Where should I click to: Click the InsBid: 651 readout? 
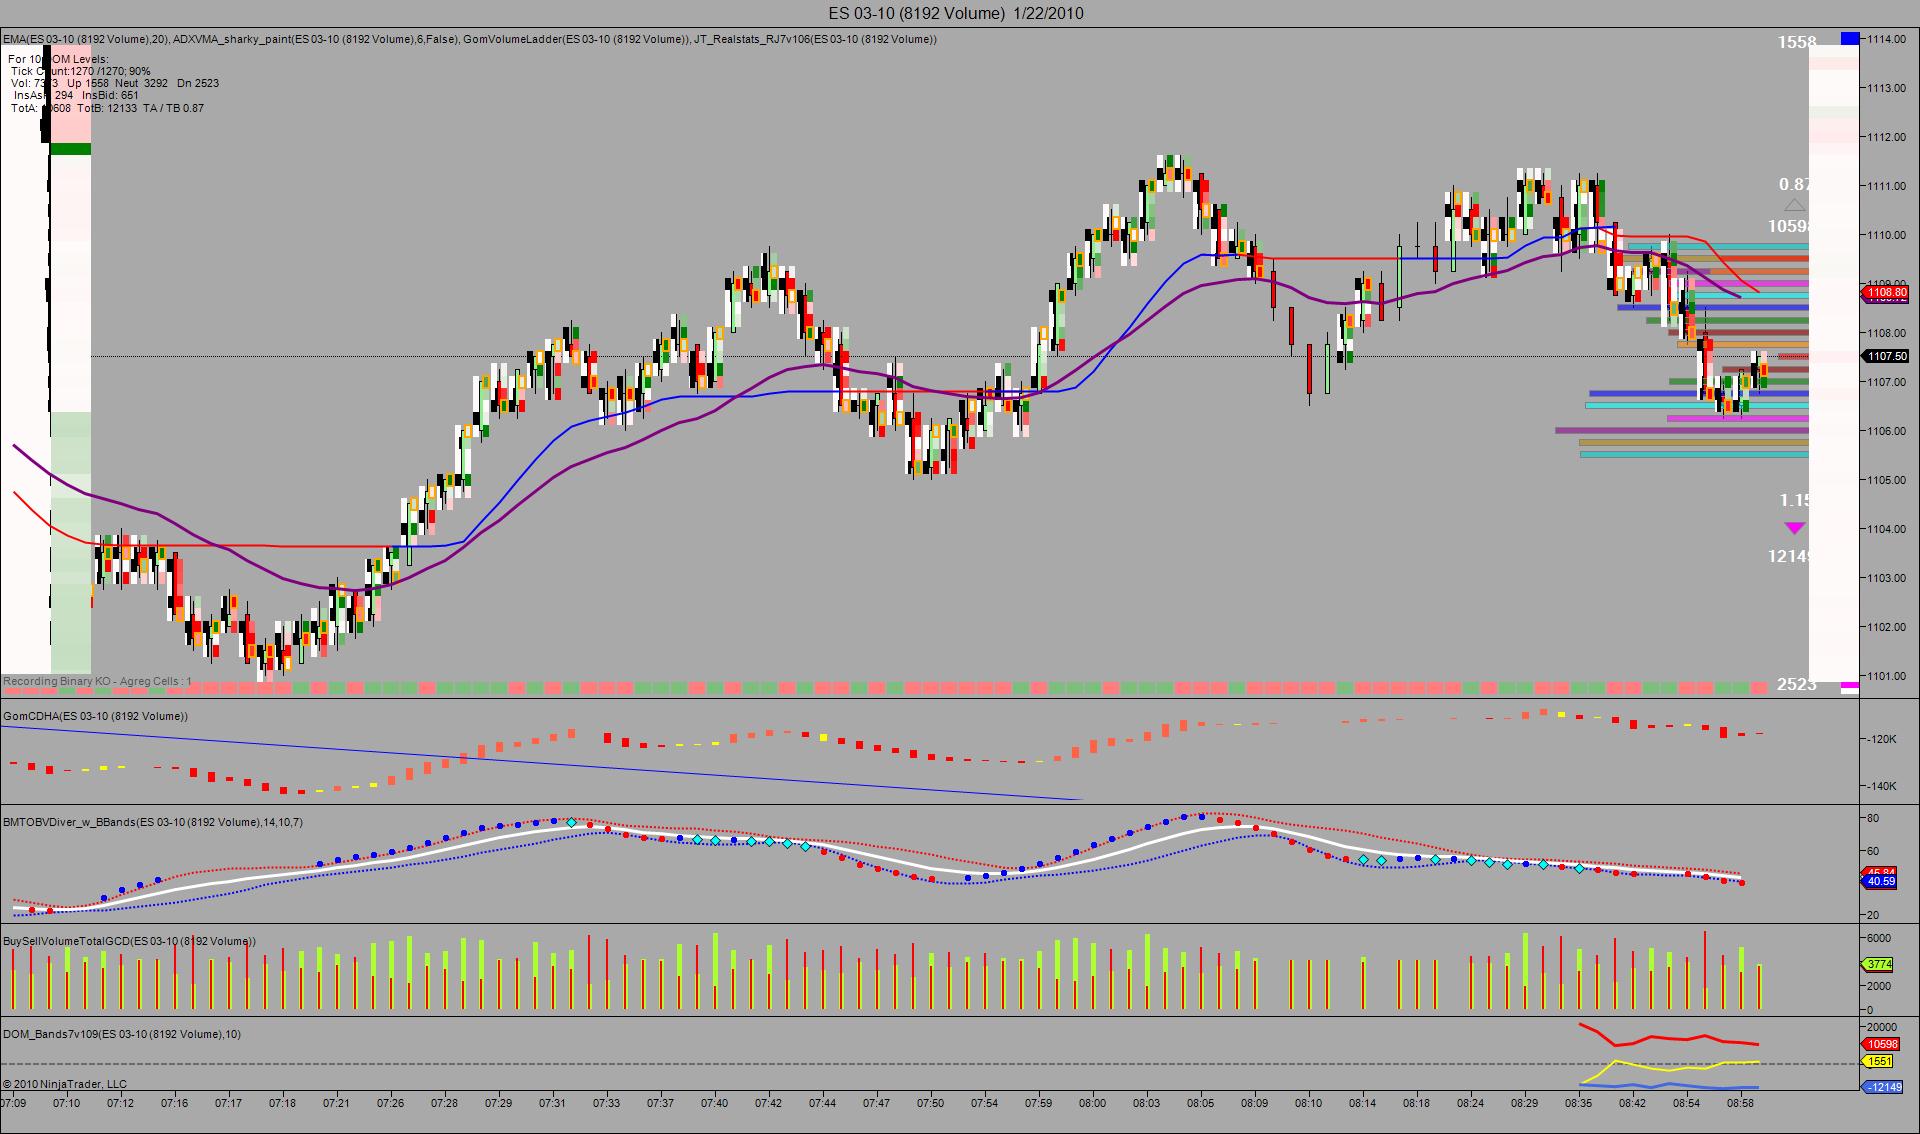[110, 95]
